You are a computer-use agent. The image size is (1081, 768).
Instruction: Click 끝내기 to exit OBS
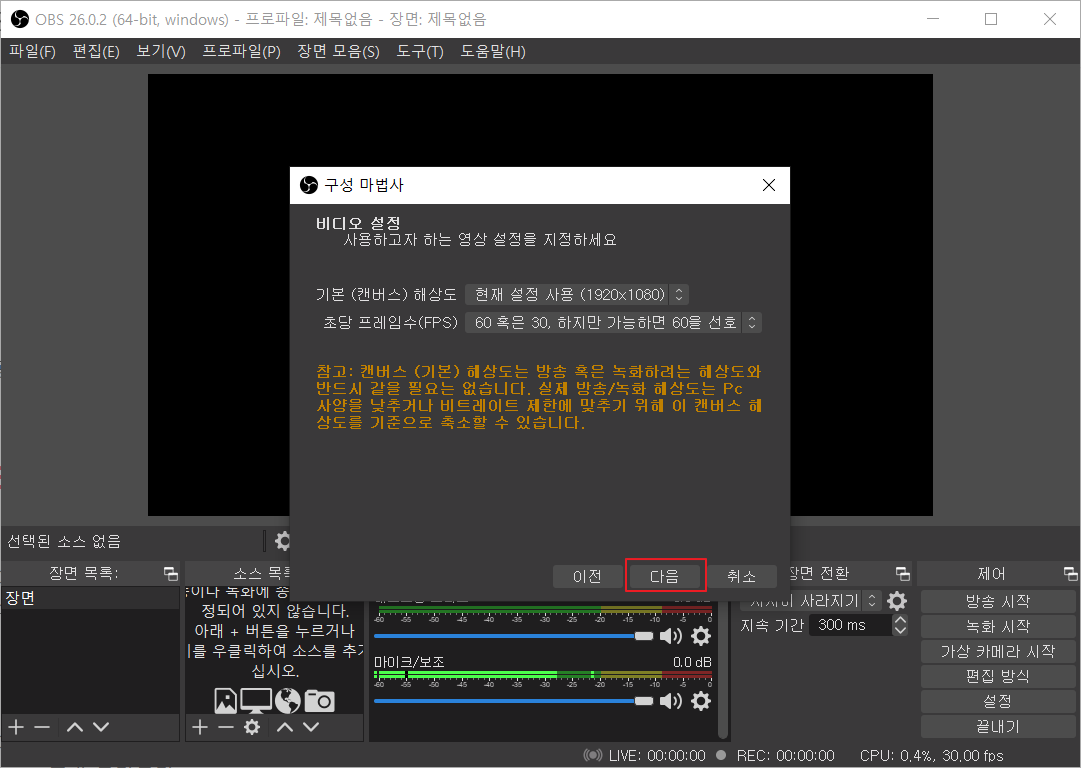tap(998, 727)
